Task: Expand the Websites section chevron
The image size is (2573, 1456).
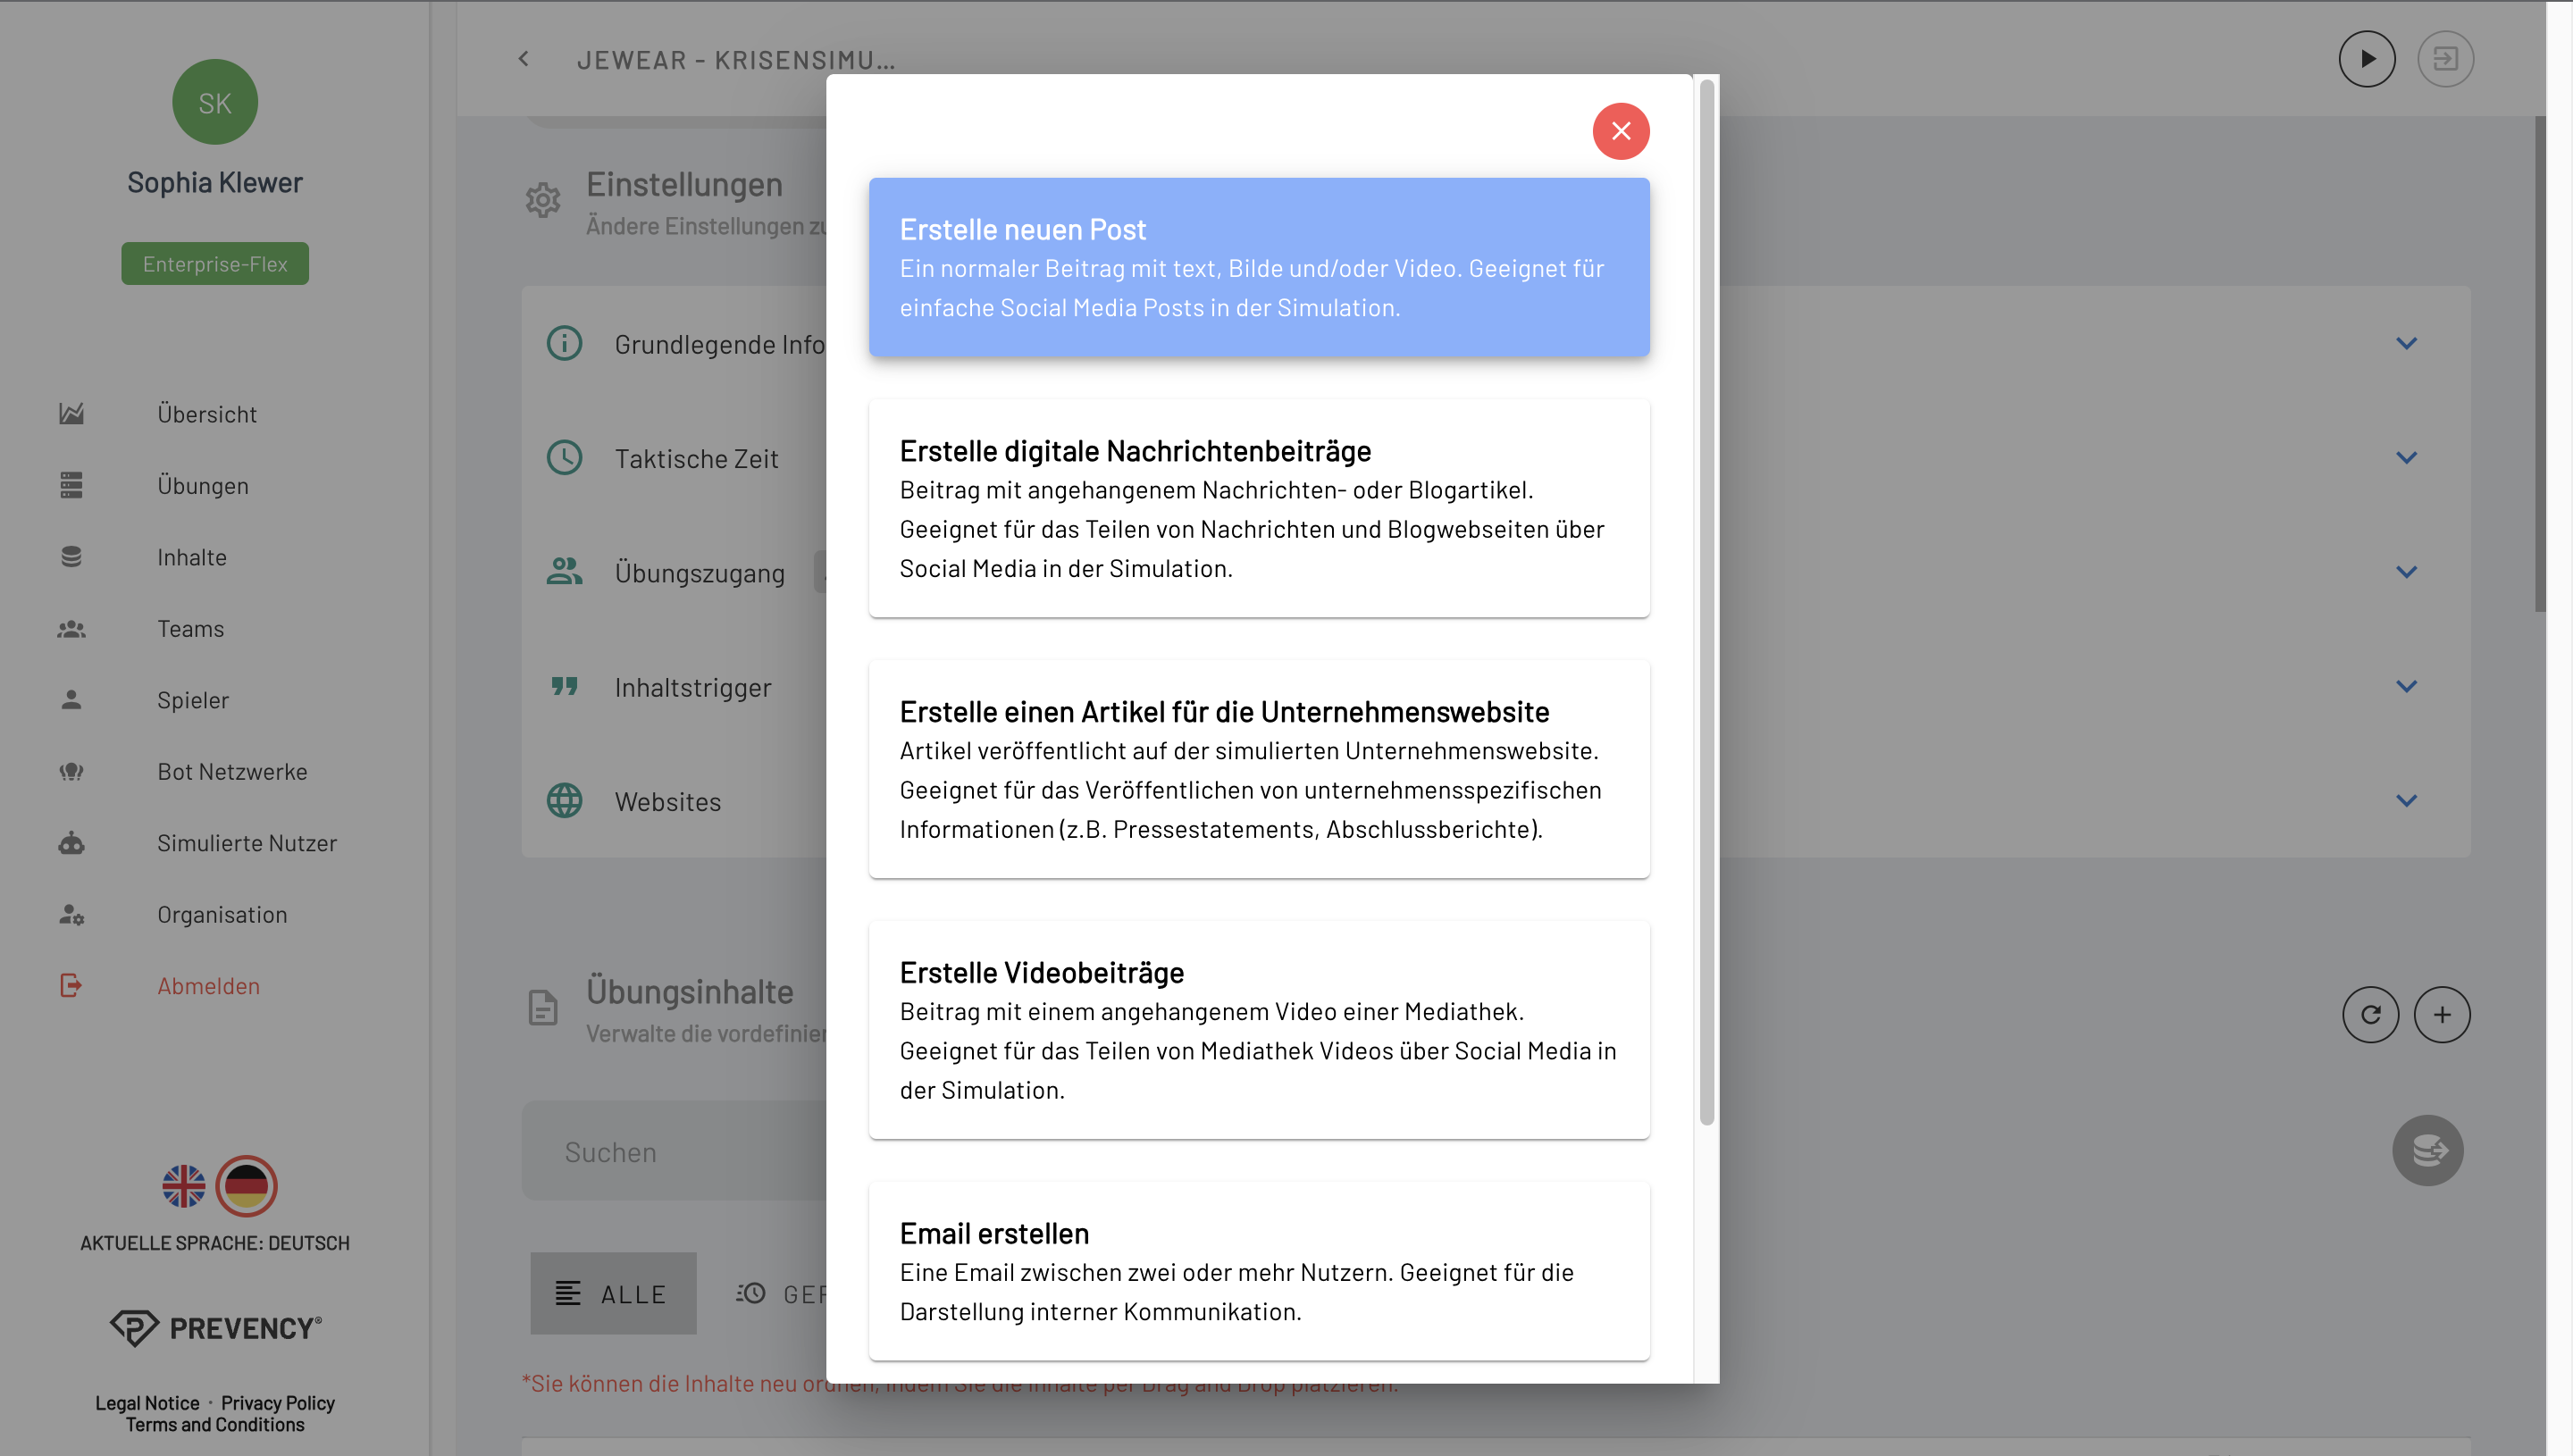Action: [x=2406, y=801]
